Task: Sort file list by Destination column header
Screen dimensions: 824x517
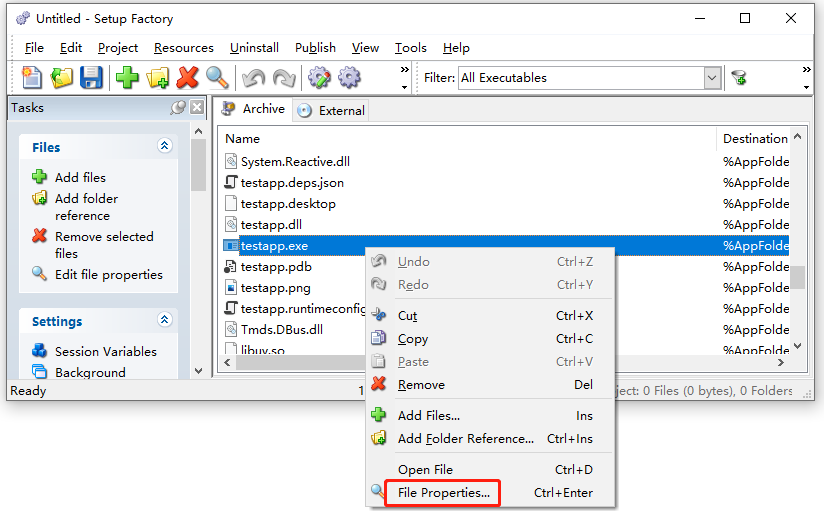Action: [x=753, y=139]
